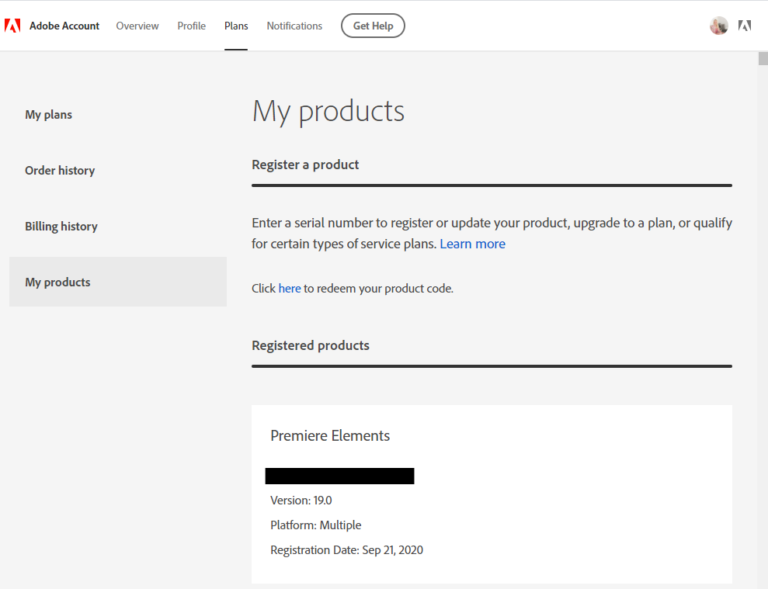768x589 pixels.
Task: Switch to the Notifications tab
Action: pyautogui.click(x=294, y=26)
